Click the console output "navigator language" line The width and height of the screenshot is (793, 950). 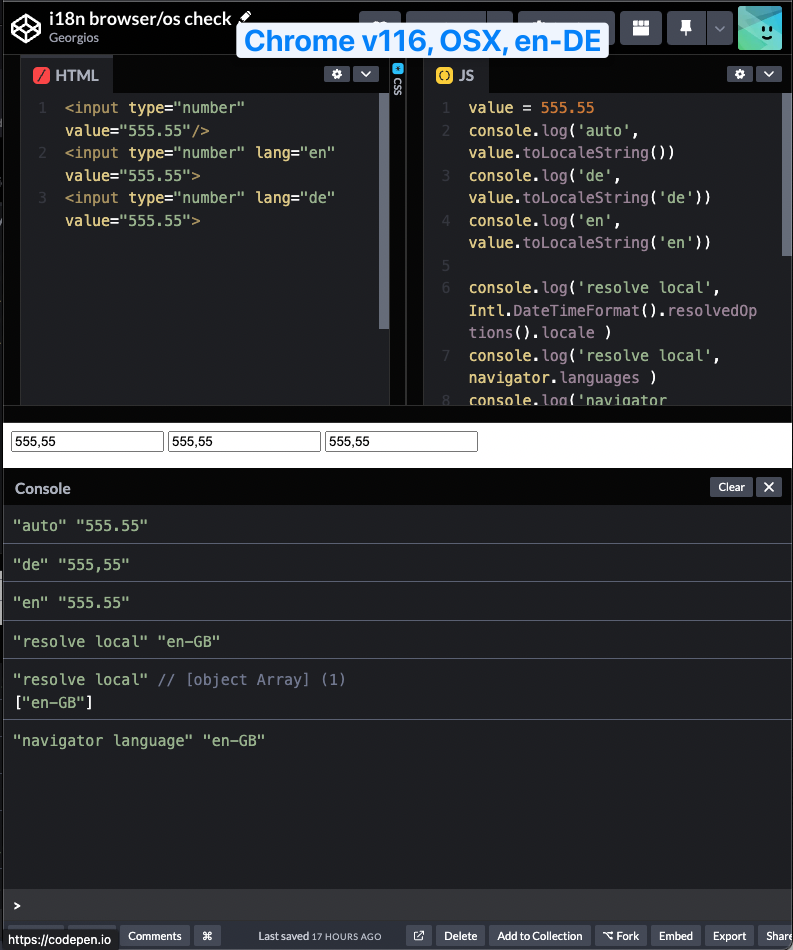coord(139,740)
